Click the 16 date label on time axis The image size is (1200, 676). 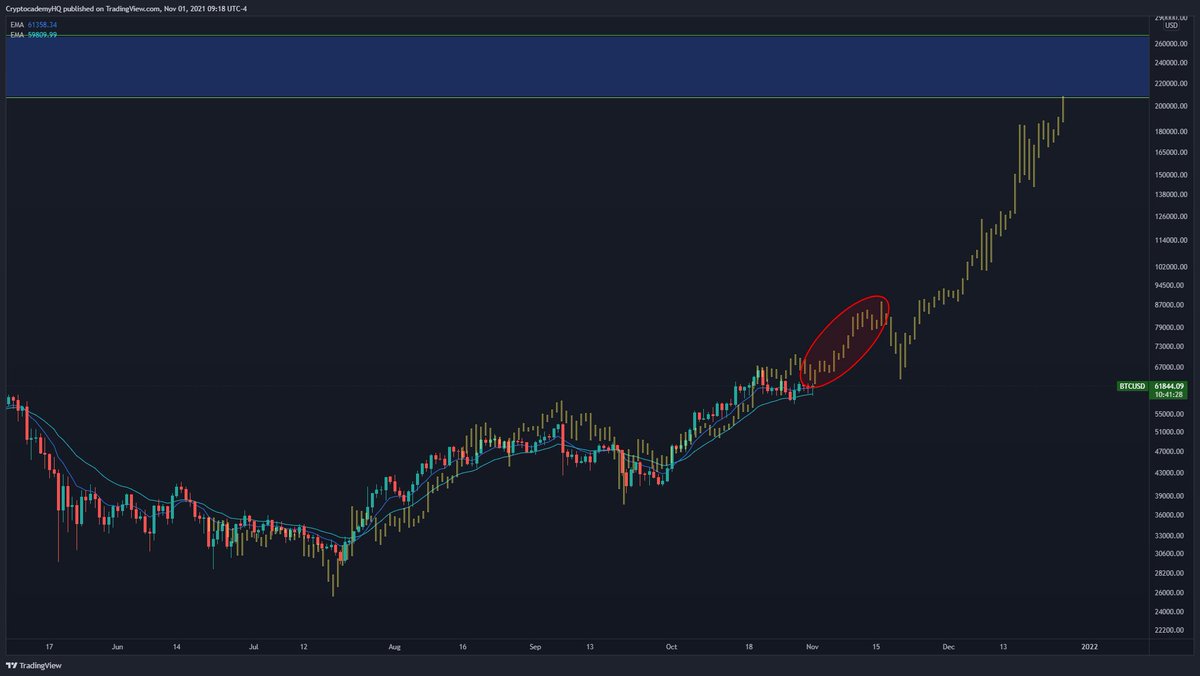[462, 647]
